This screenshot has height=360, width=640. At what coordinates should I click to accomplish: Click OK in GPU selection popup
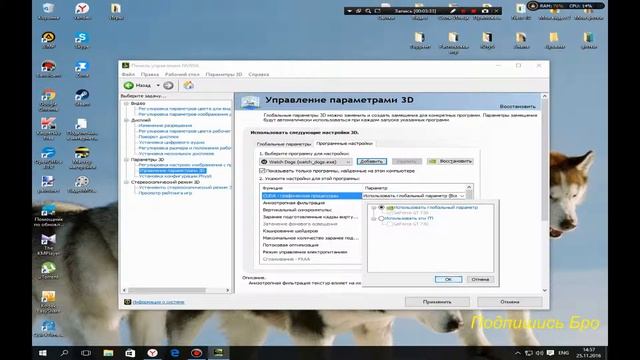[x=448, y=280]
